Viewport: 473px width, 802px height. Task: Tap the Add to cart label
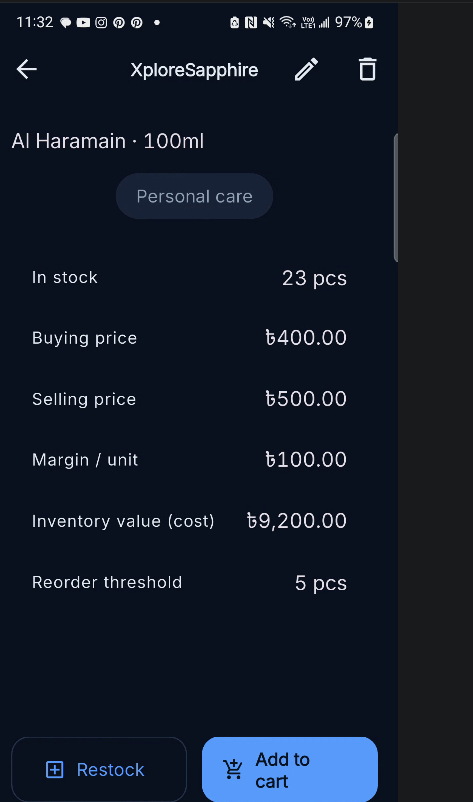[x=283, y=770]
